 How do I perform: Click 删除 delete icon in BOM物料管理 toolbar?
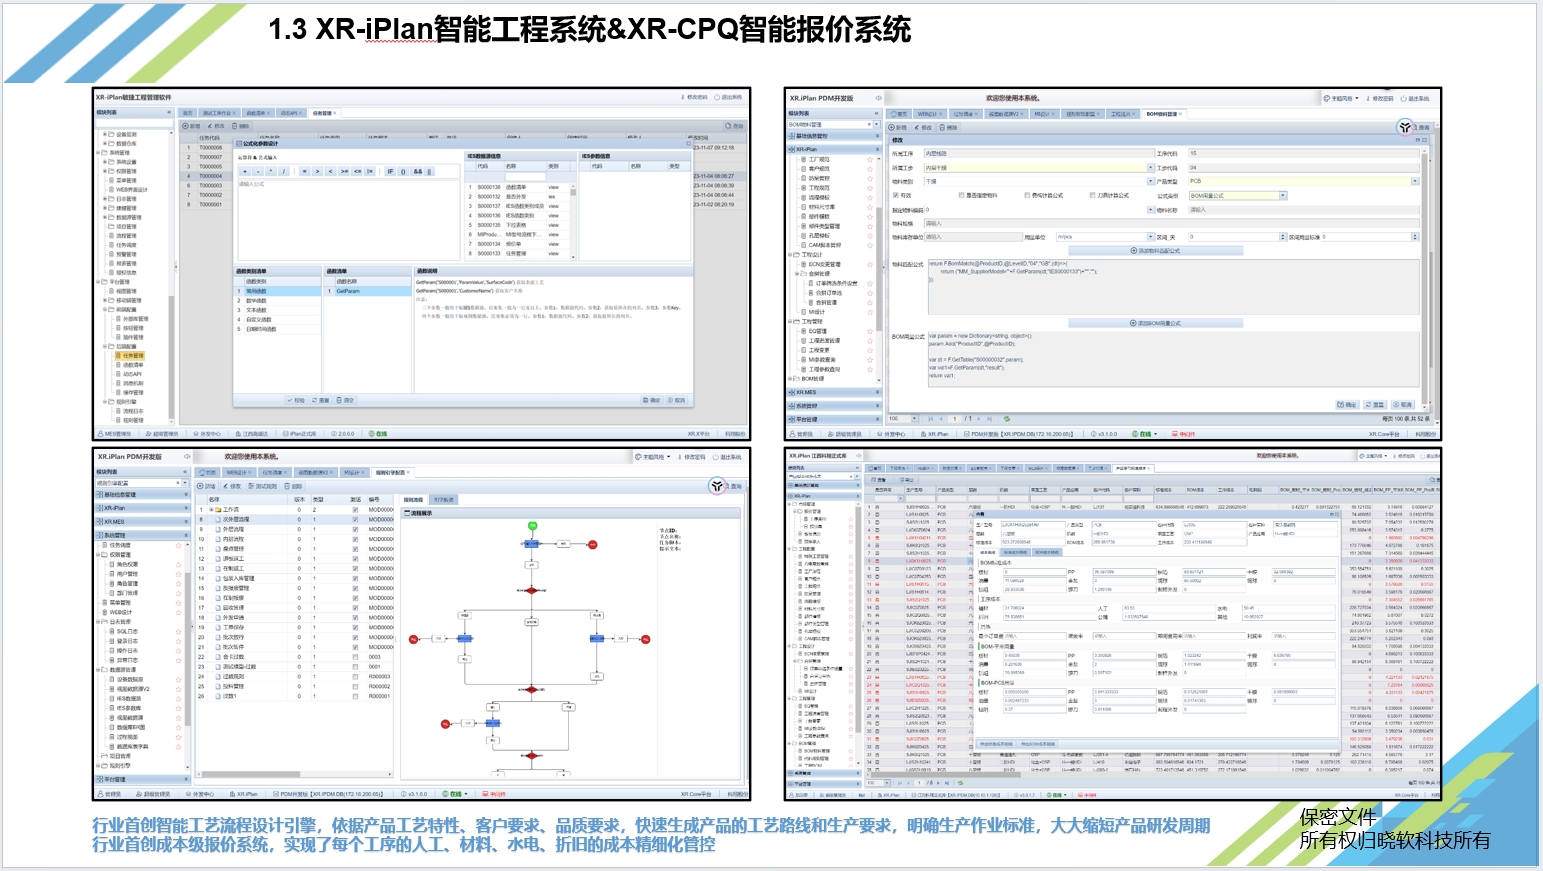[942, 127]
